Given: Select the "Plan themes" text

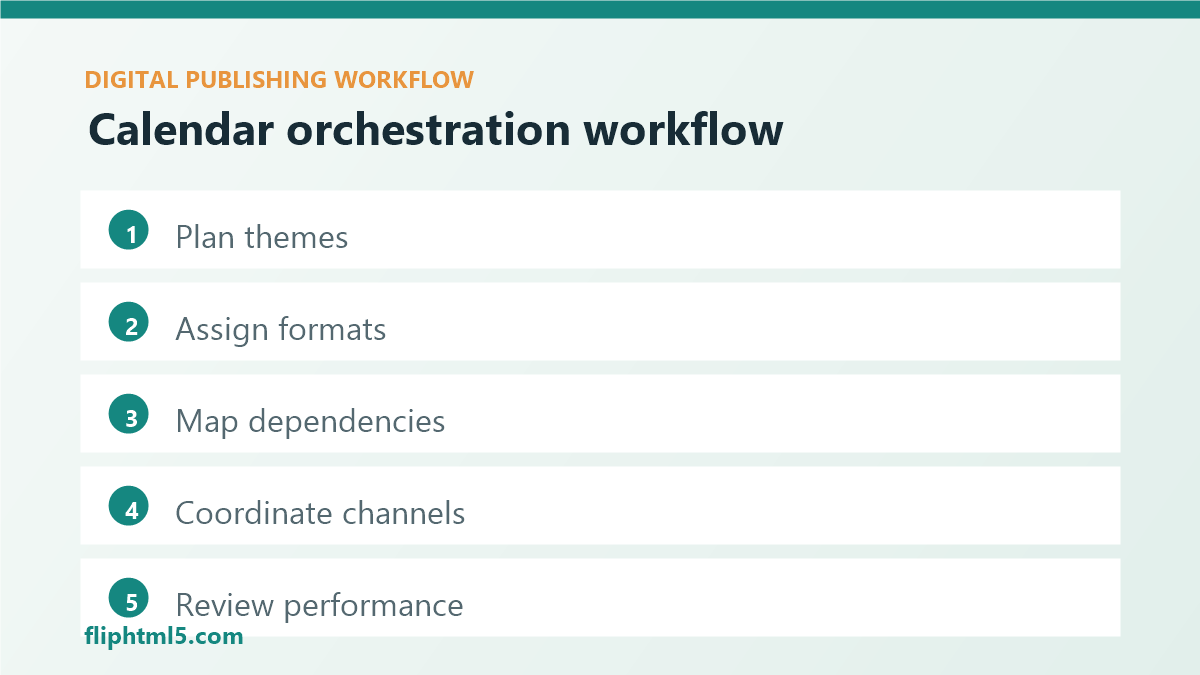Looking at the screenshot, I should point(262,237).
